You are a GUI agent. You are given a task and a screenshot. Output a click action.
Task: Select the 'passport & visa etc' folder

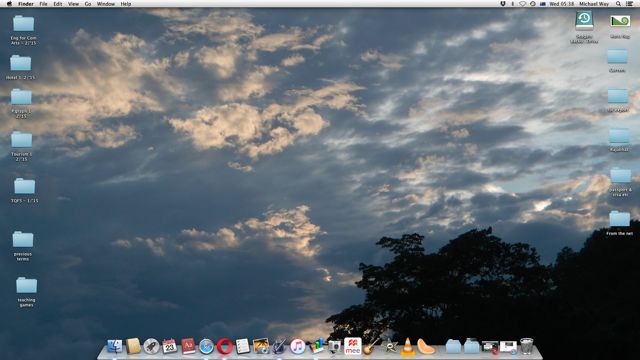(x=620, y=175)
